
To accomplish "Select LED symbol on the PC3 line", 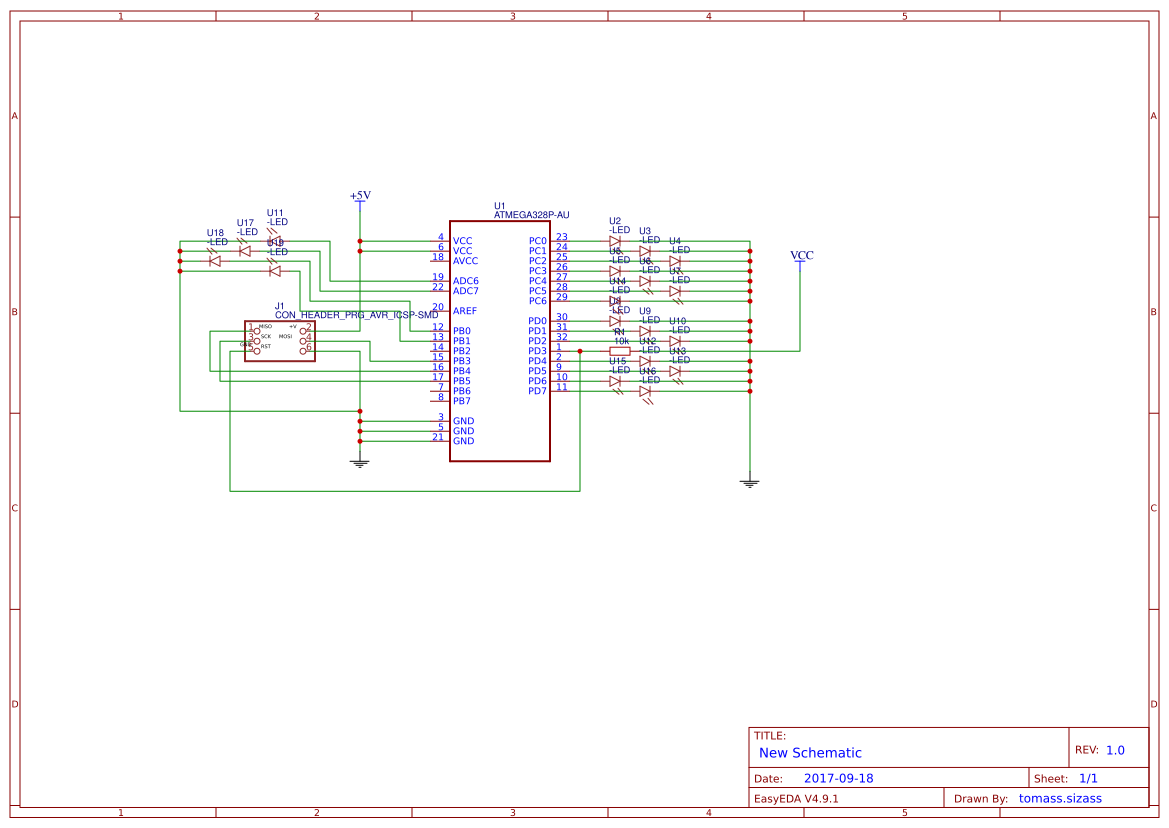I will click(615, 272).
